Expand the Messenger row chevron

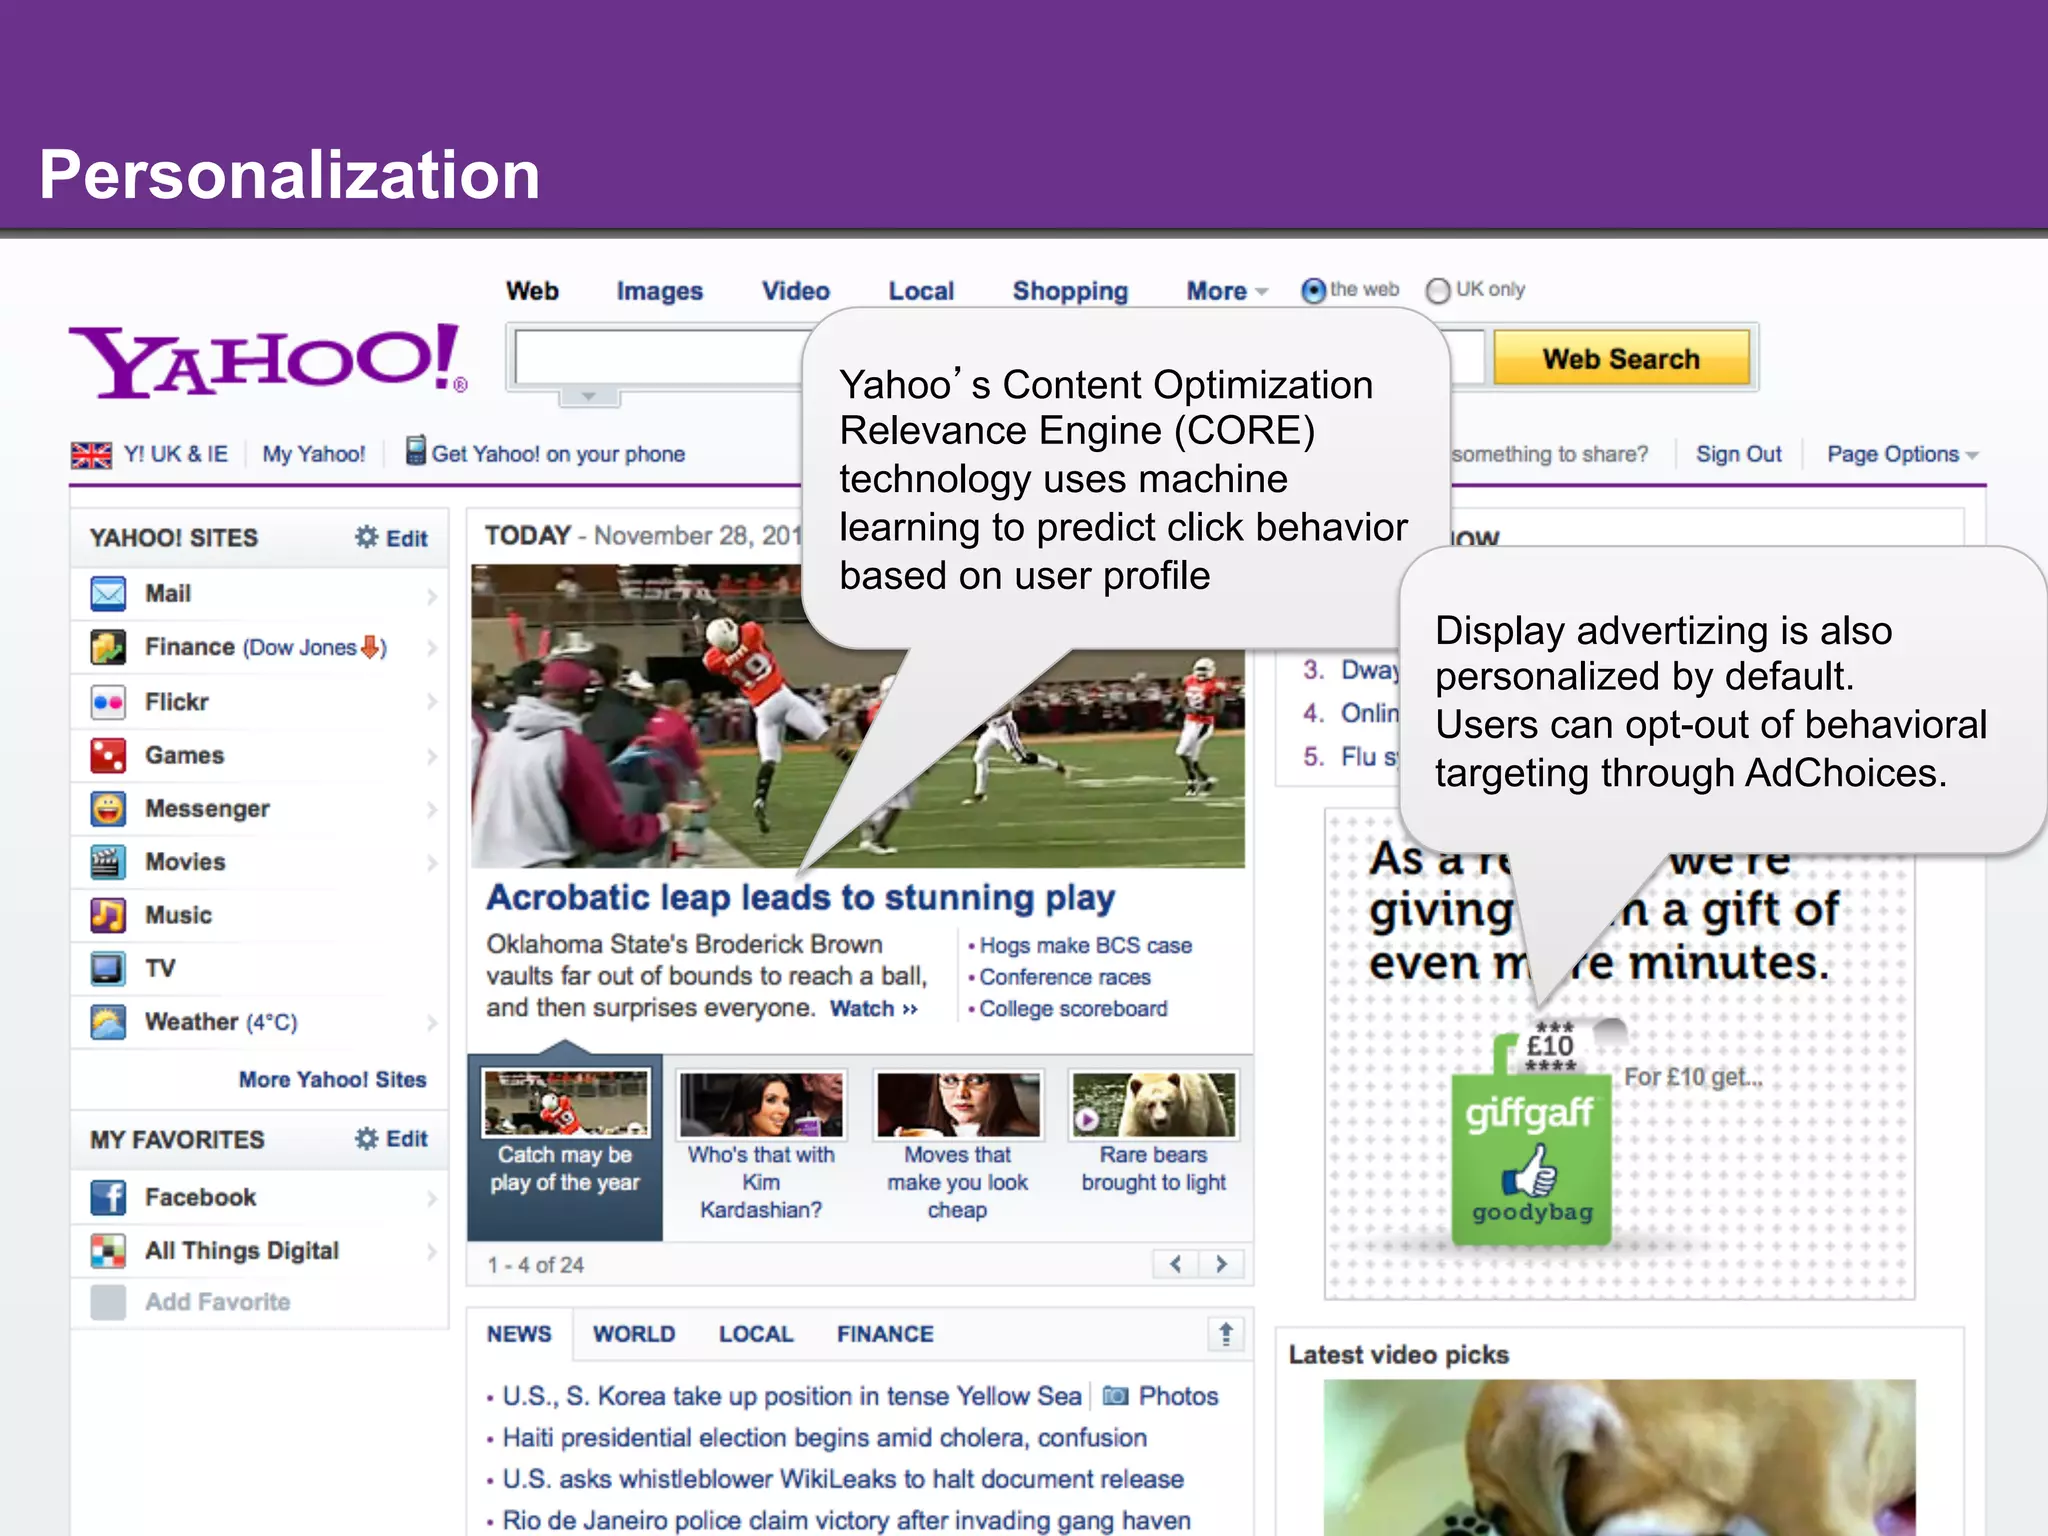pos(432,809)
